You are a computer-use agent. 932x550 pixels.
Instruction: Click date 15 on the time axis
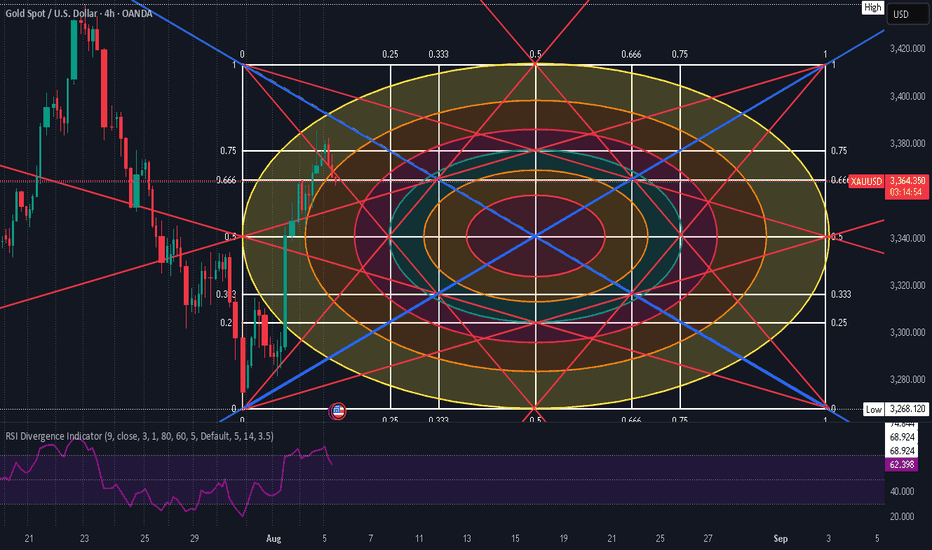pyautogui.click(x=515, y=539)
